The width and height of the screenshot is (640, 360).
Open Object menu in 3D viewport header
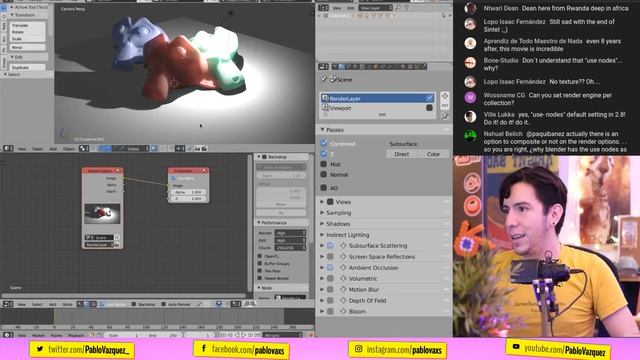click(69, 149)
